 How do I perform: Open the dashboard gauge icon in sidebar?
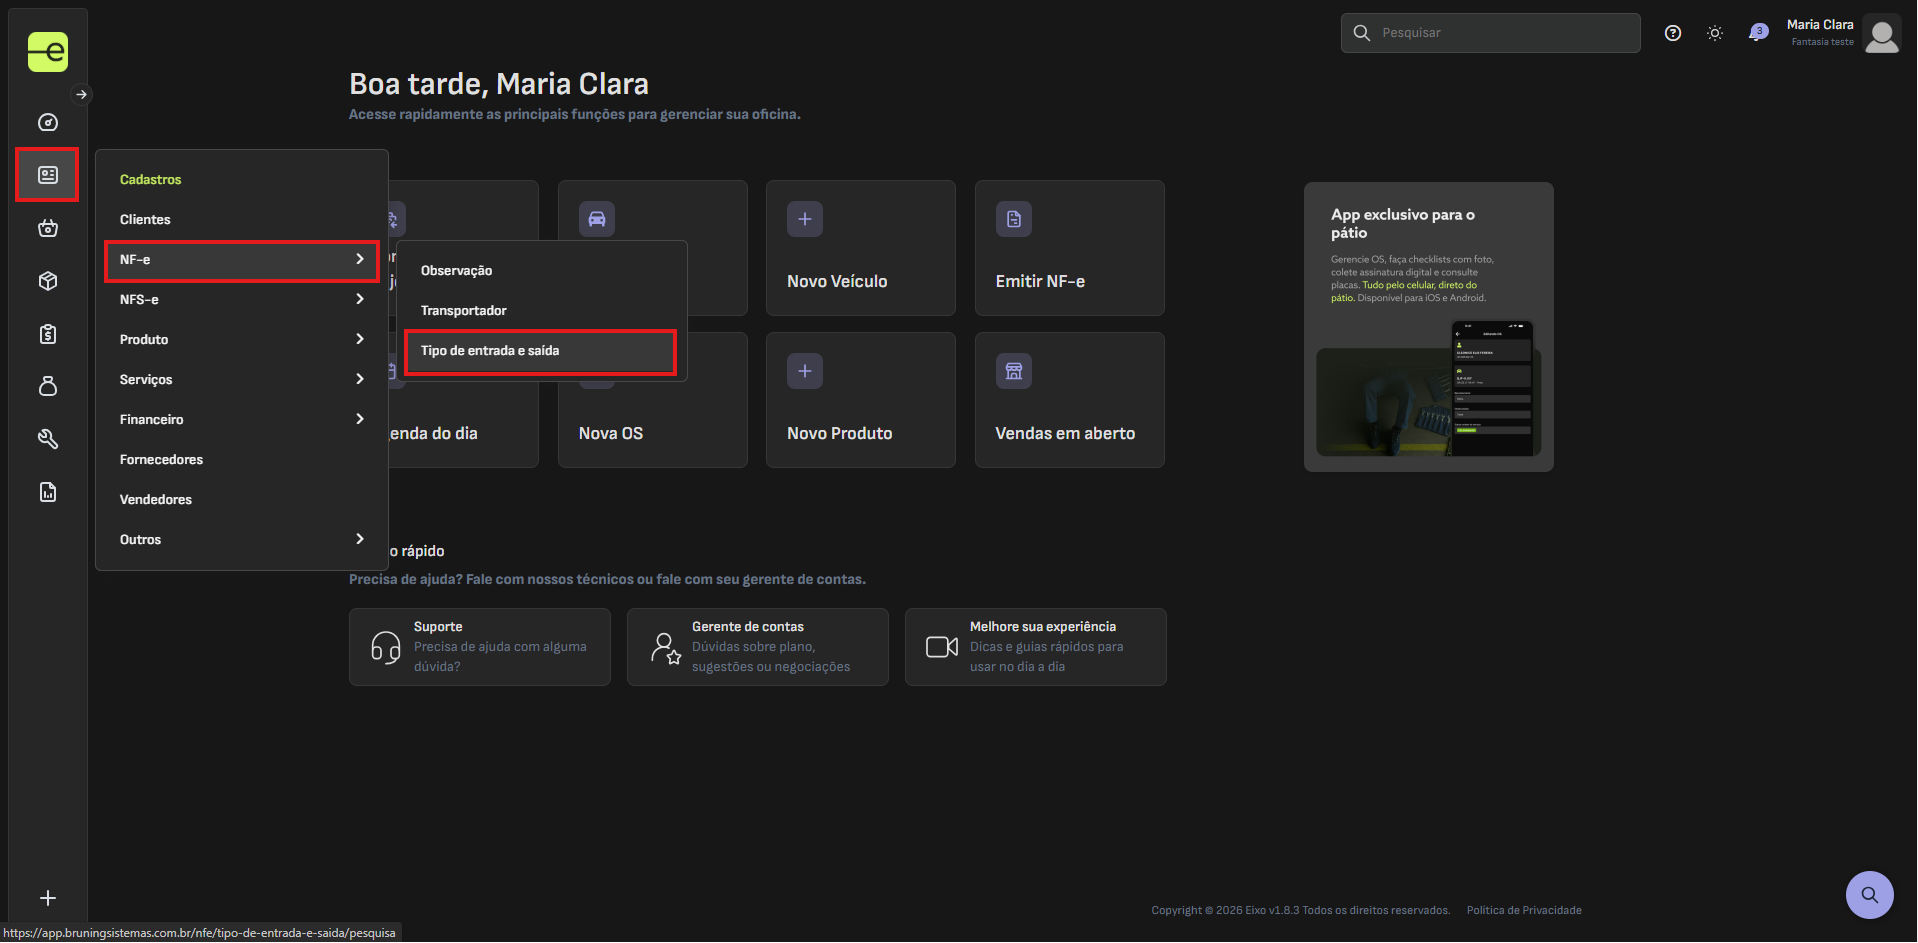pyautogui.click(x=48, y=122)
